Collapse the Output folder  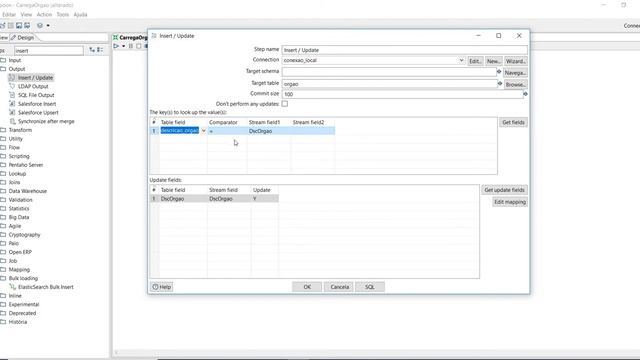tap(3, 69)
